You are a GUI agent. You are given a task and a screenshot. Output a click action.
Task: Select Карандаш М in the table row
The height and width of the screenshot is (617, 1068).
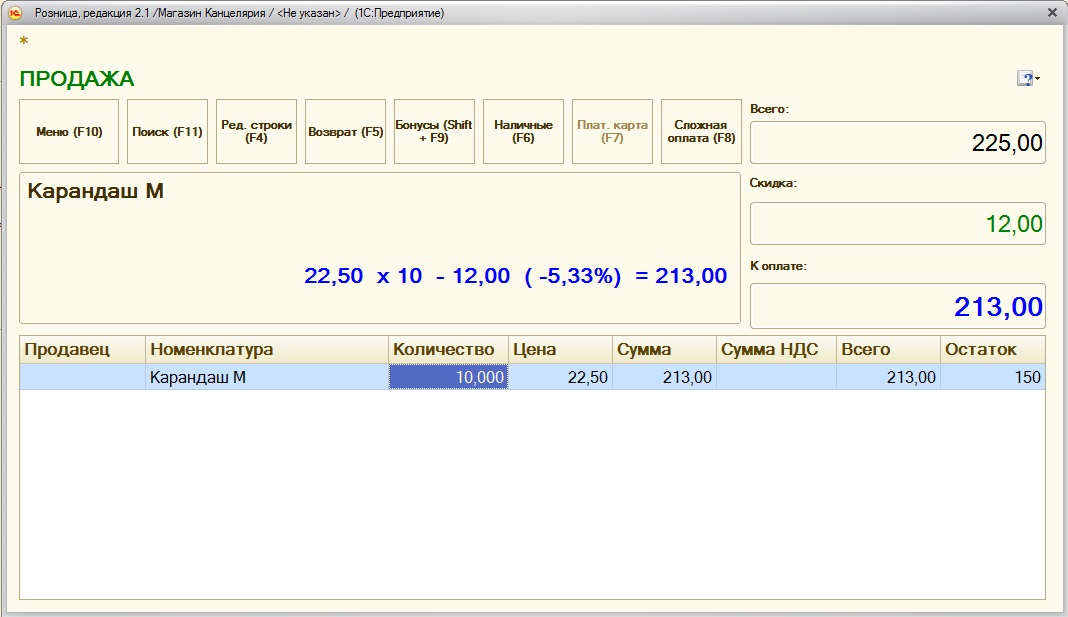click(266, 377)
